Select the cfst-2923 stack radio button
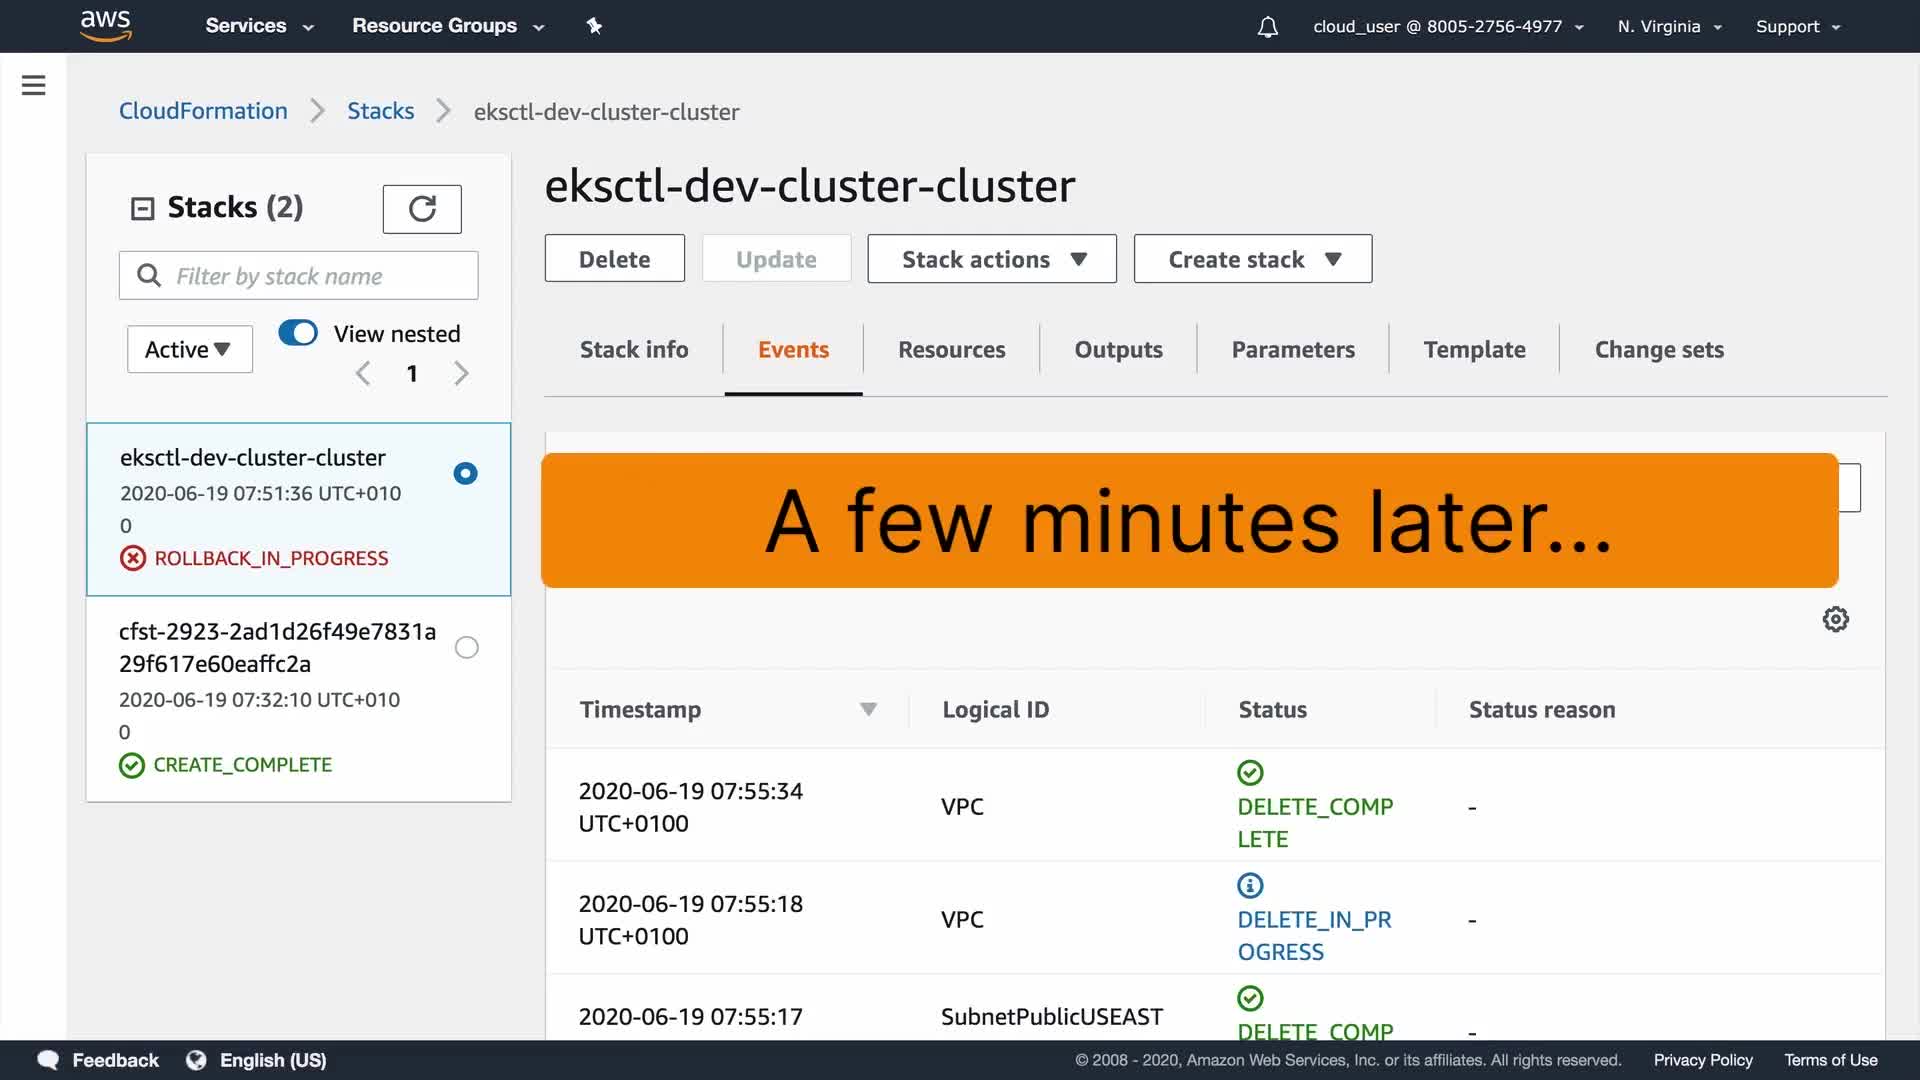1920x1080 pixels. [x=466, y=647]
